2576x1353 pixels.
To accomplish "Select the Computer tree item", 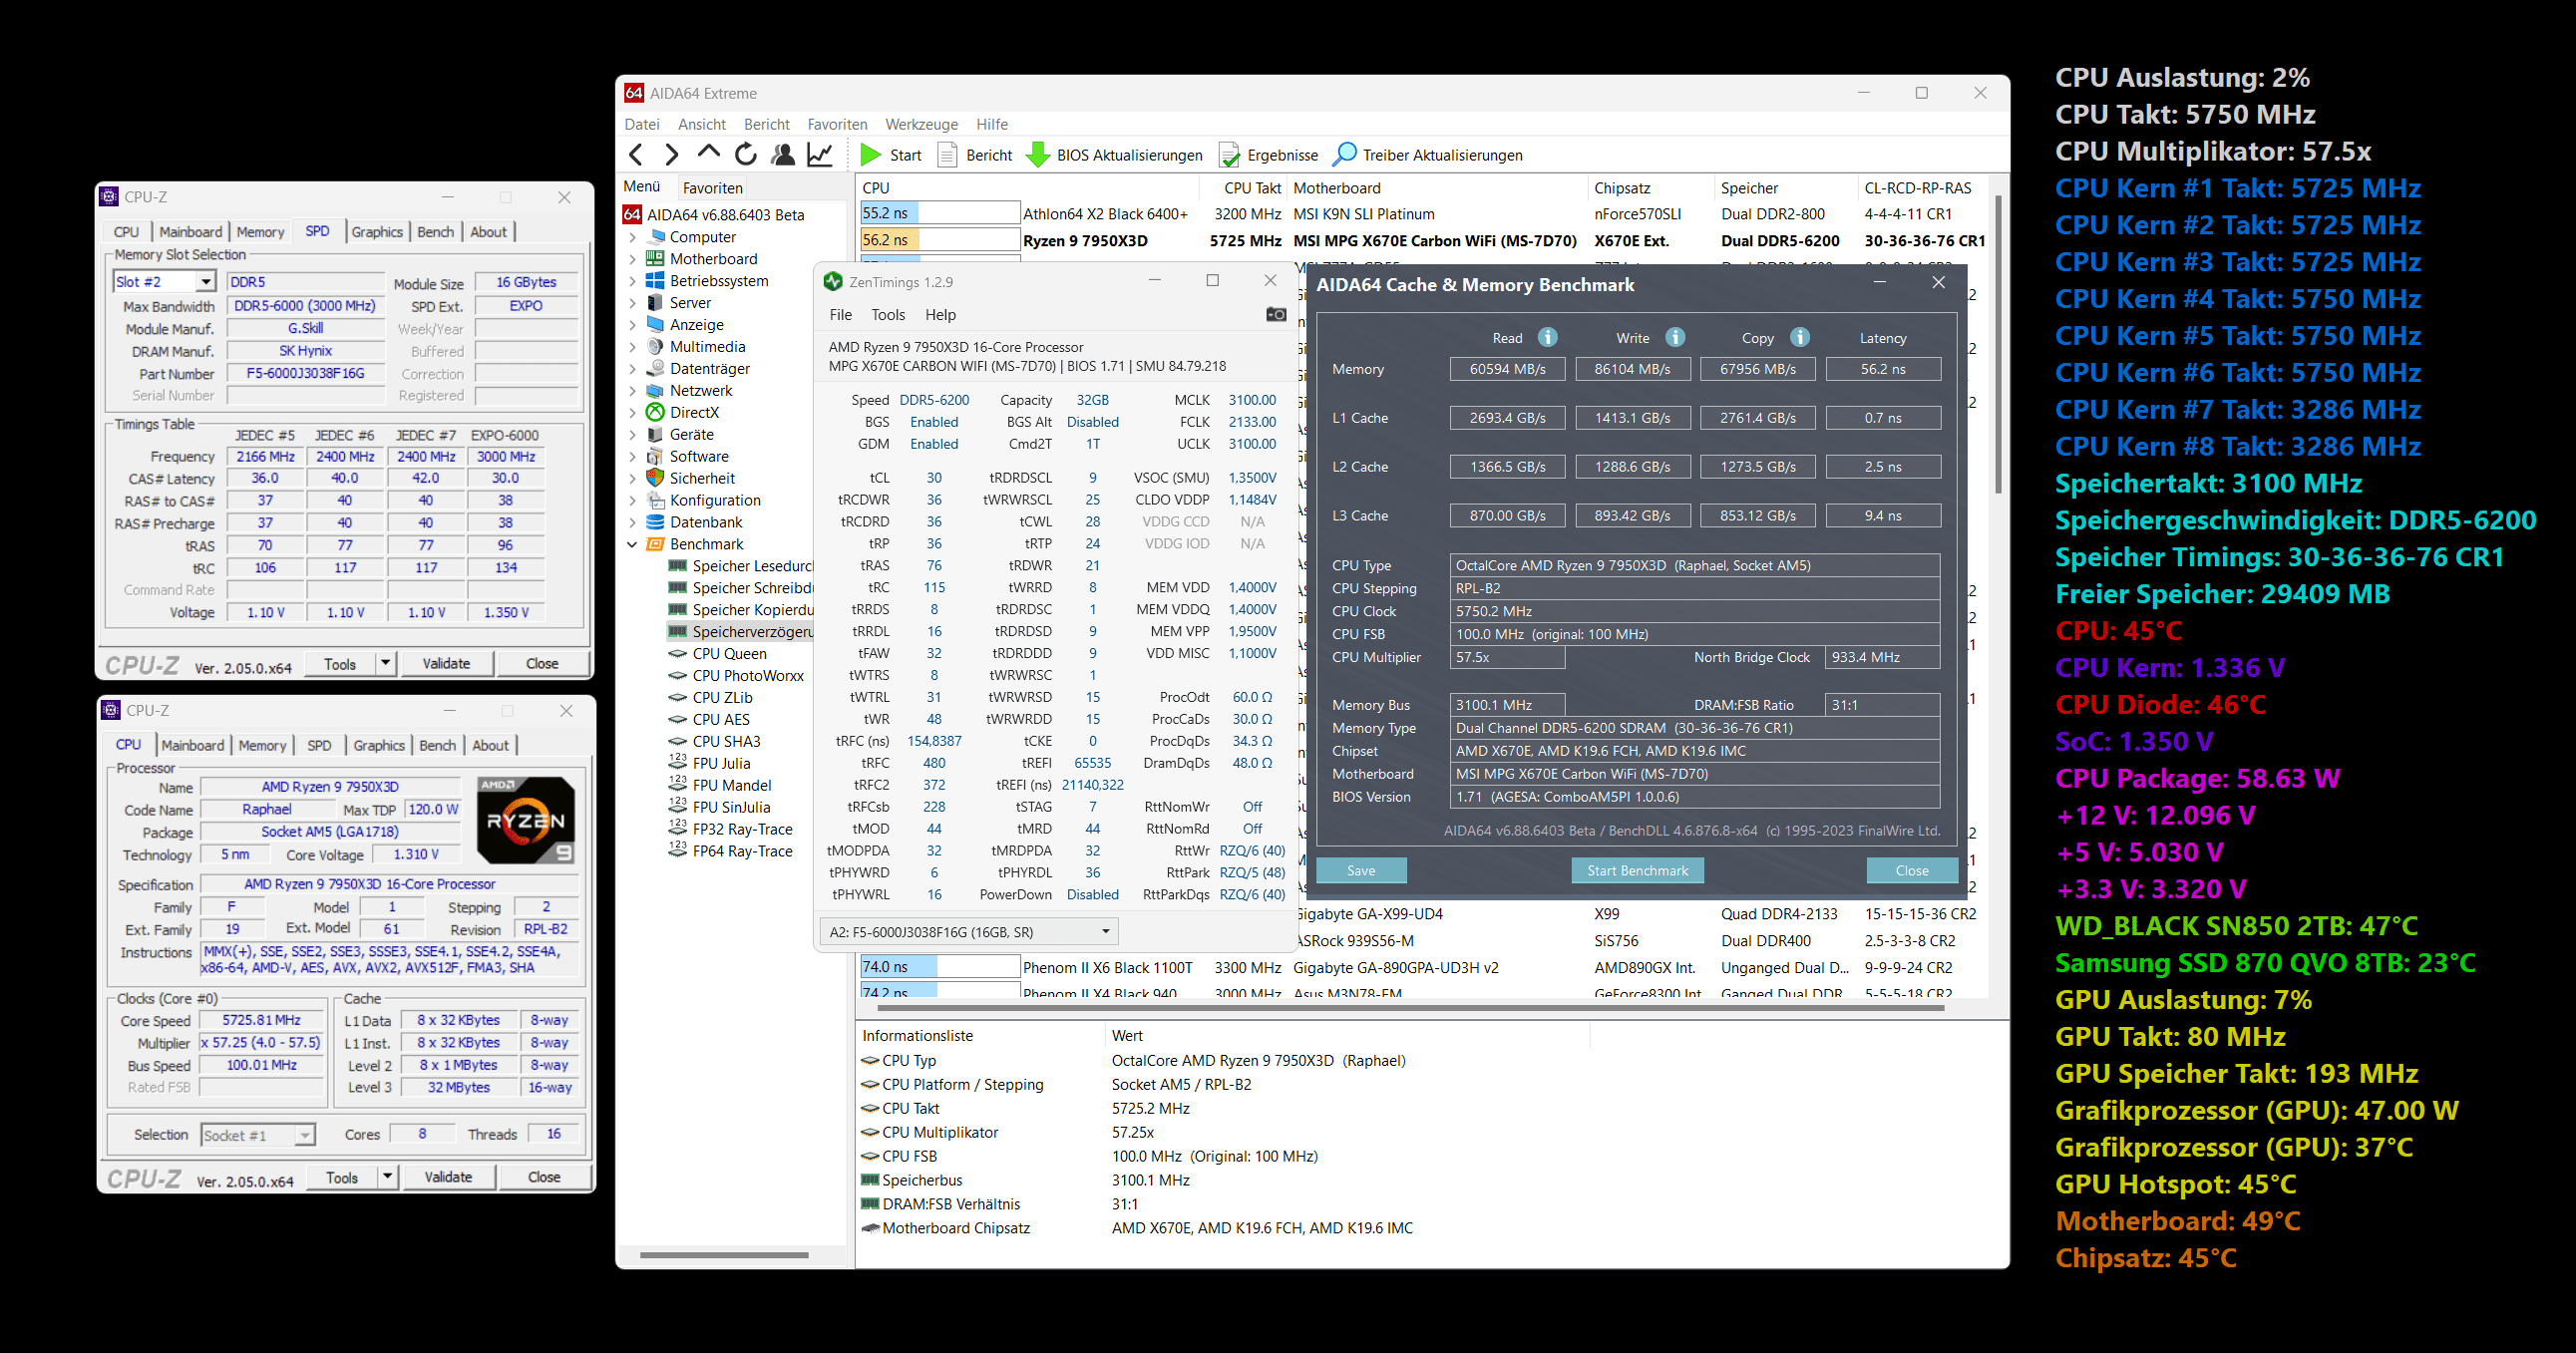I will point(702,237).
